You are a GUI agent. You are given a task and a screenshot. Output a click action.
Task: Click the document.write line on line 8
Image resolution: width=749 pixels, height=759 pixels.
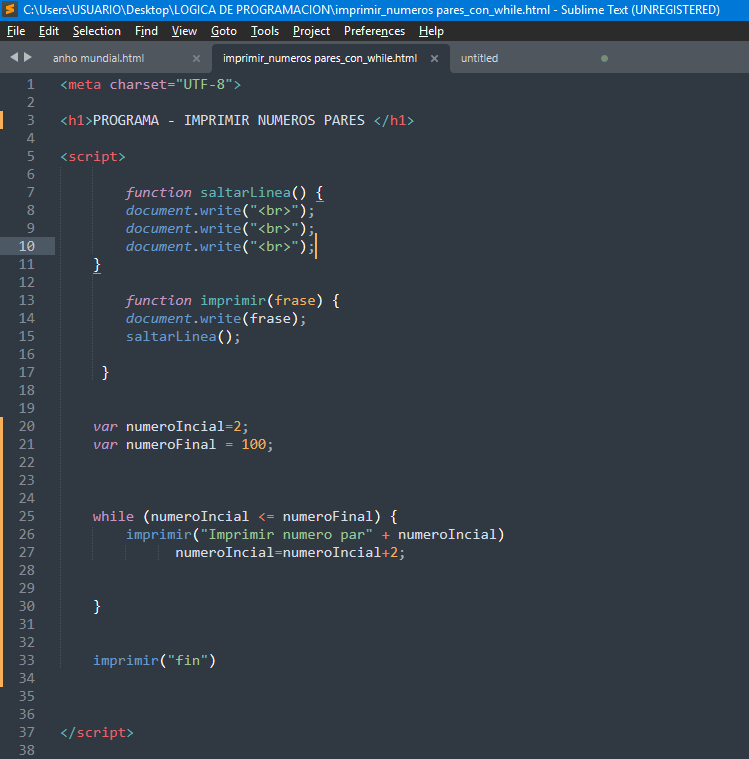pos(220,210)
